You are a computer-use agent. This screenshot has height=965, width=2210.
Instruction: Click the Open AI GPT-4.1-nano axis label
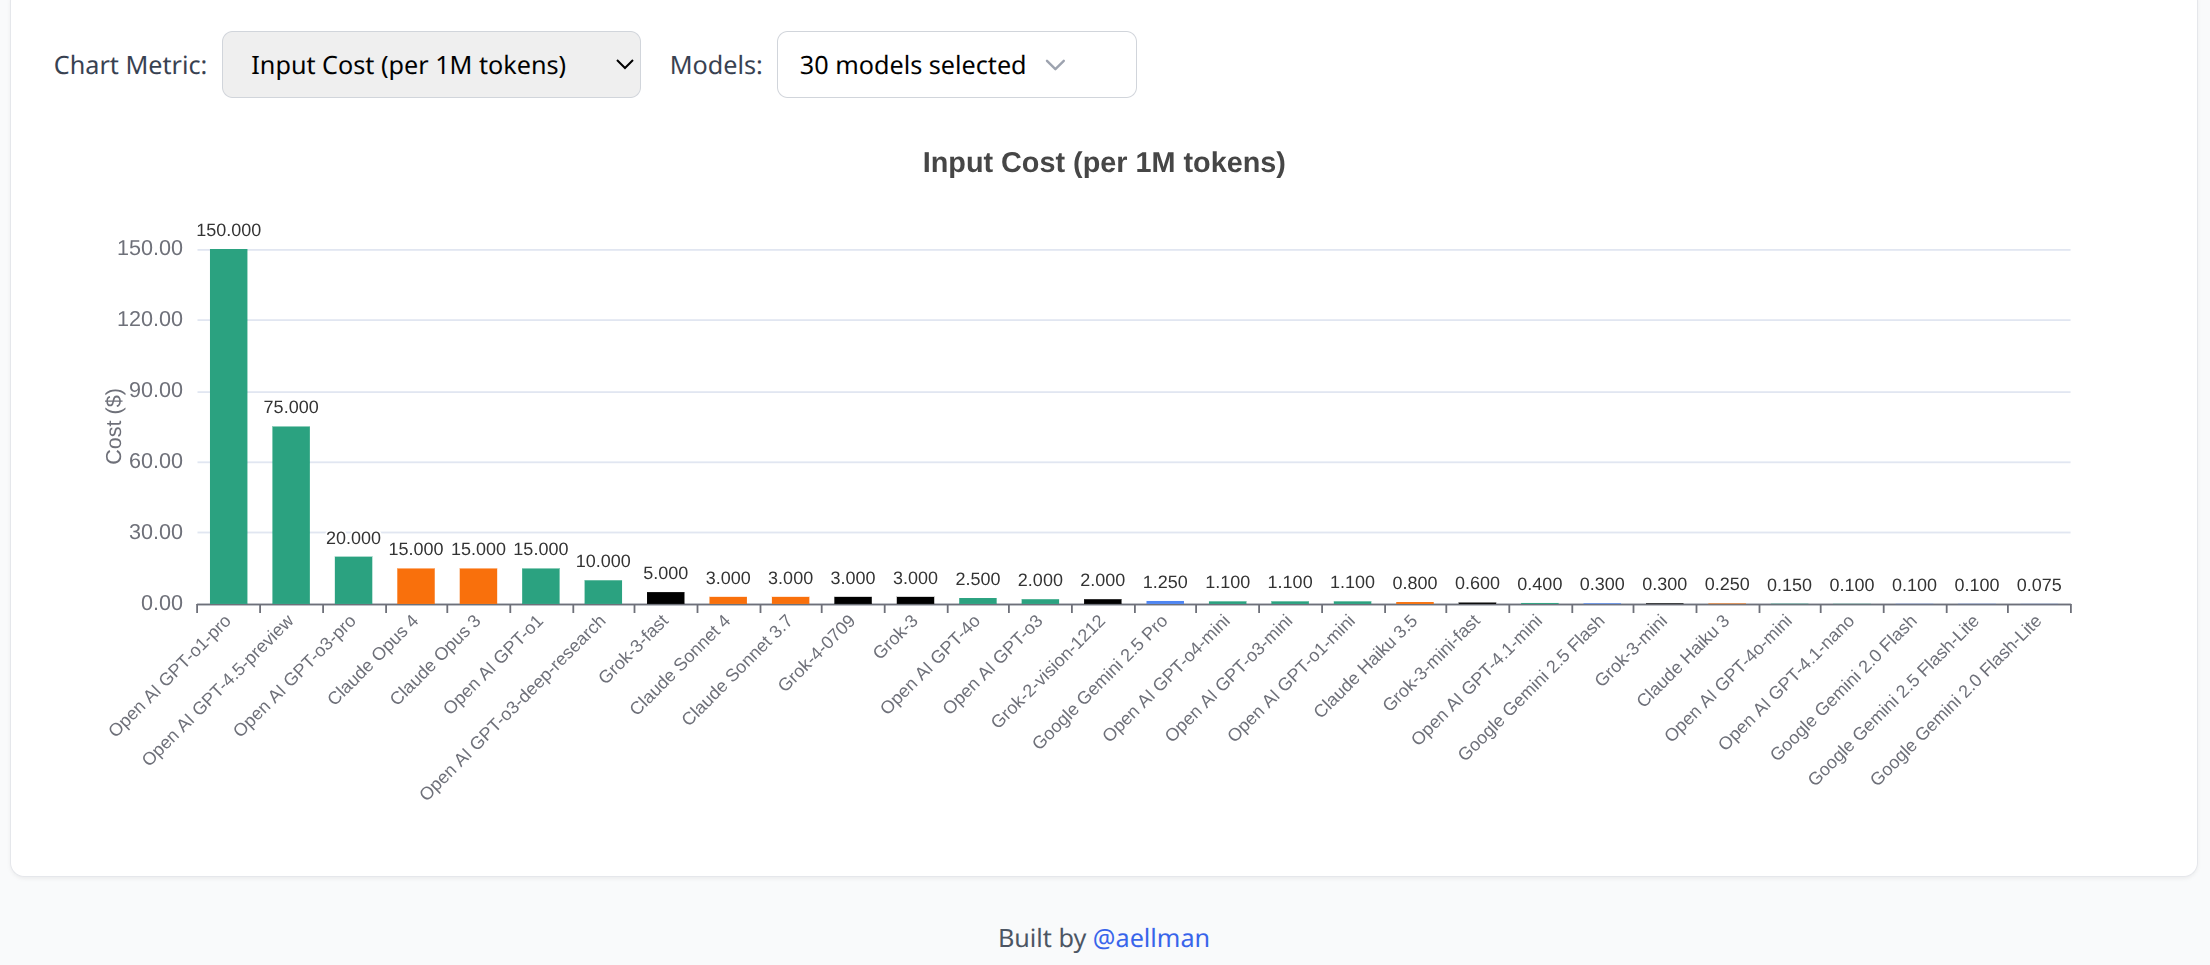point(1787,682)
